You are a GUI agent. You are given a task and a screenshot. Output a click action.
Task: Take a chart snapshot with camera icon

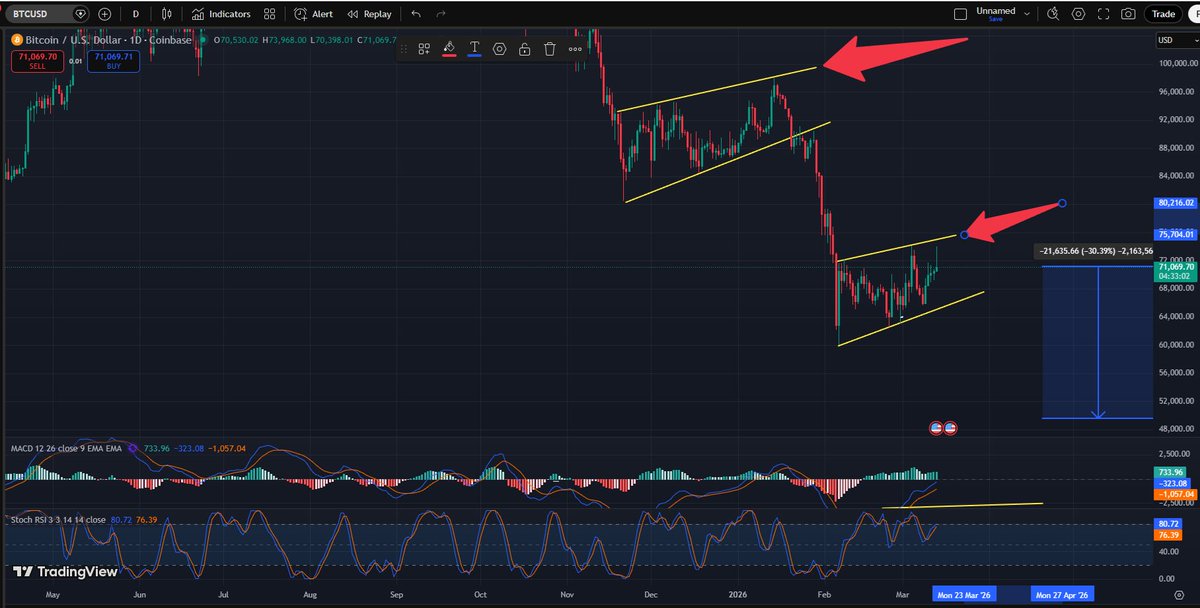(1128, 14)
